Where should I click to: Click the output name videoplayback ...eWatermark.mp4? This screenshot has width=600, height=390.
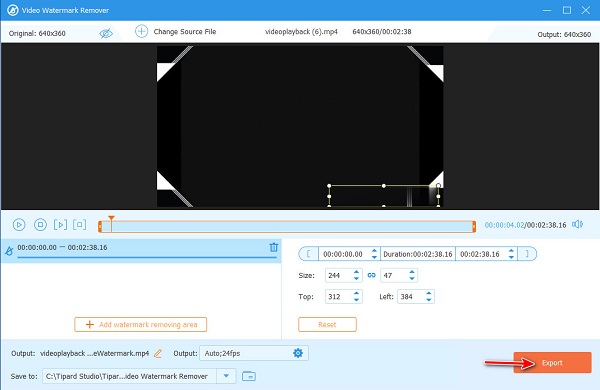[x=95, y=353]
